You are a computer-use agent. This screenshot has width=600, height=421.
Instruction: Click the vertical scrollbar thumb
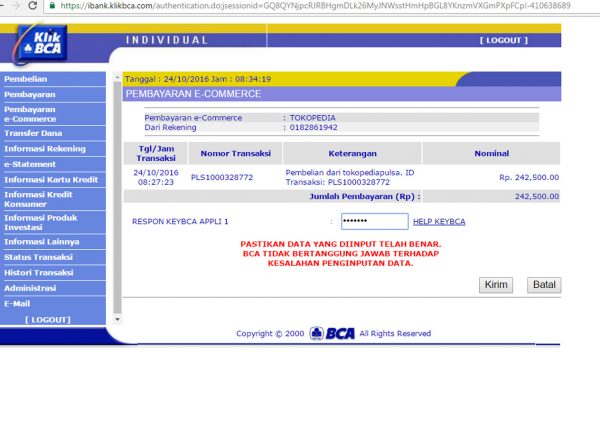coord(117,197)
